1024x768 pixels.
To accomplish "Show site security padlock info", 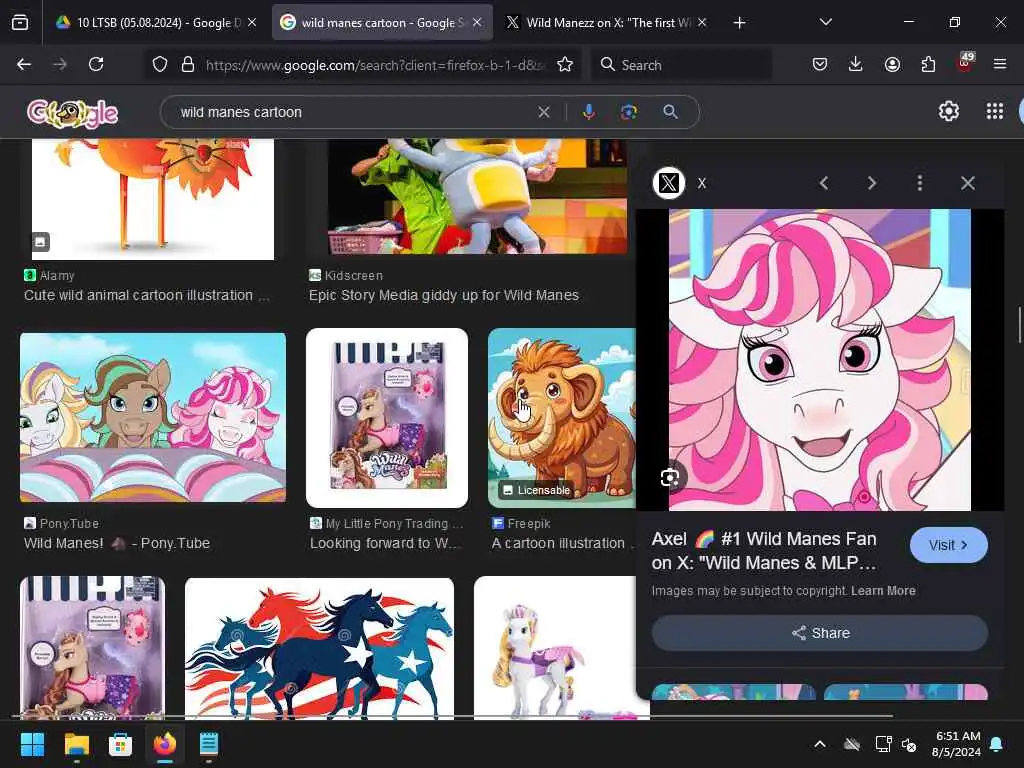I will click(x=188, y=64).
